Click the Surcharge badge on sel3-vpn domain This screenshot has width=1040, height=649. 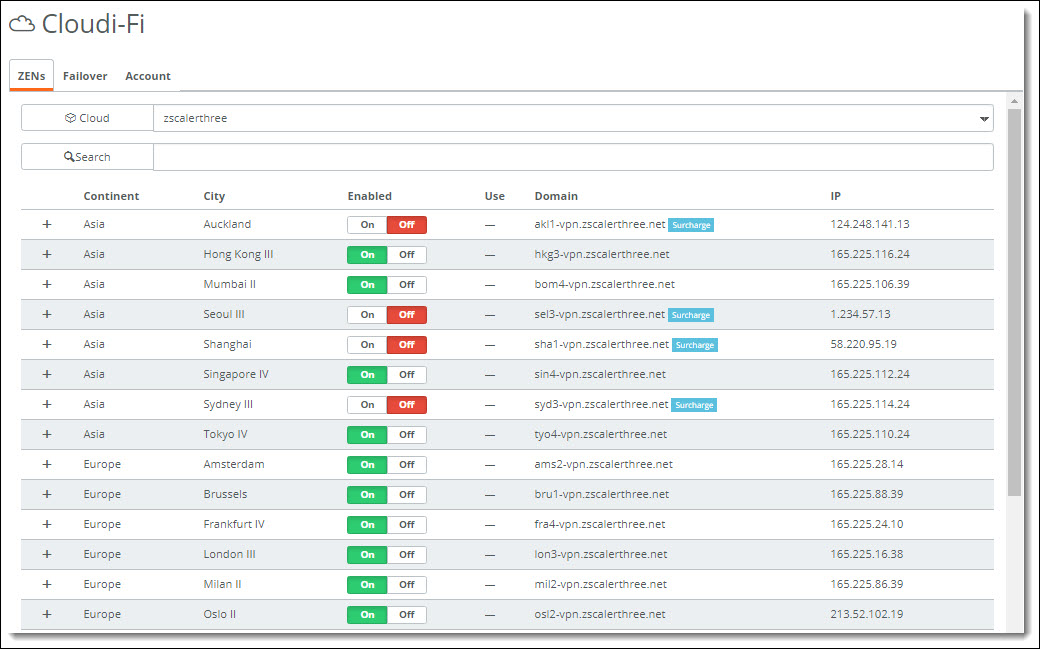(690, 315)
